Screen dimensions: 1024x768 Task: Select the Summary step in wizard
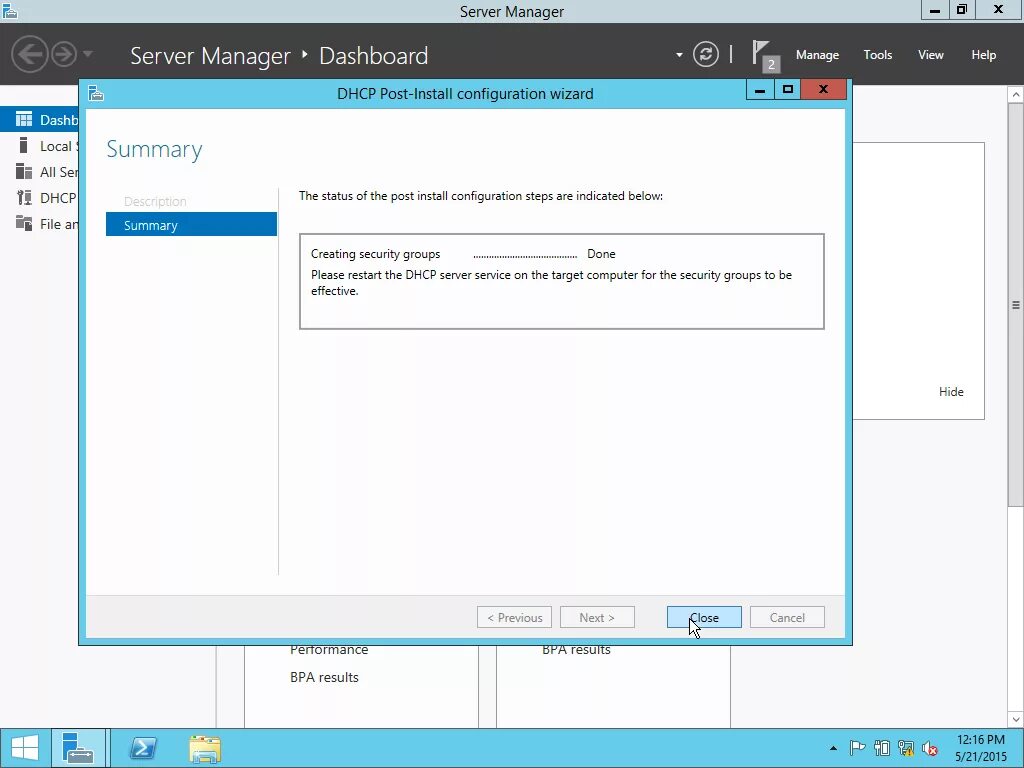[191, 225]
